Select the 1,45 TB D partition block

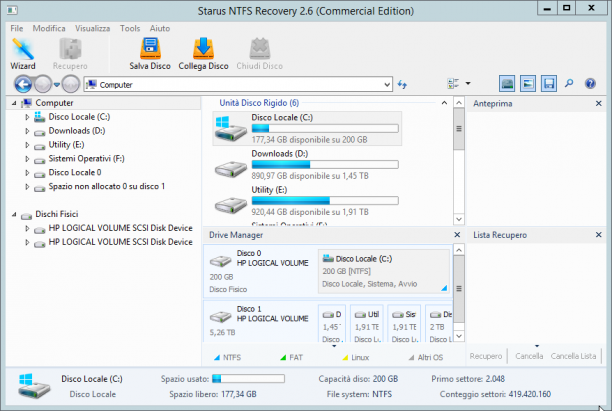point(332,324)
